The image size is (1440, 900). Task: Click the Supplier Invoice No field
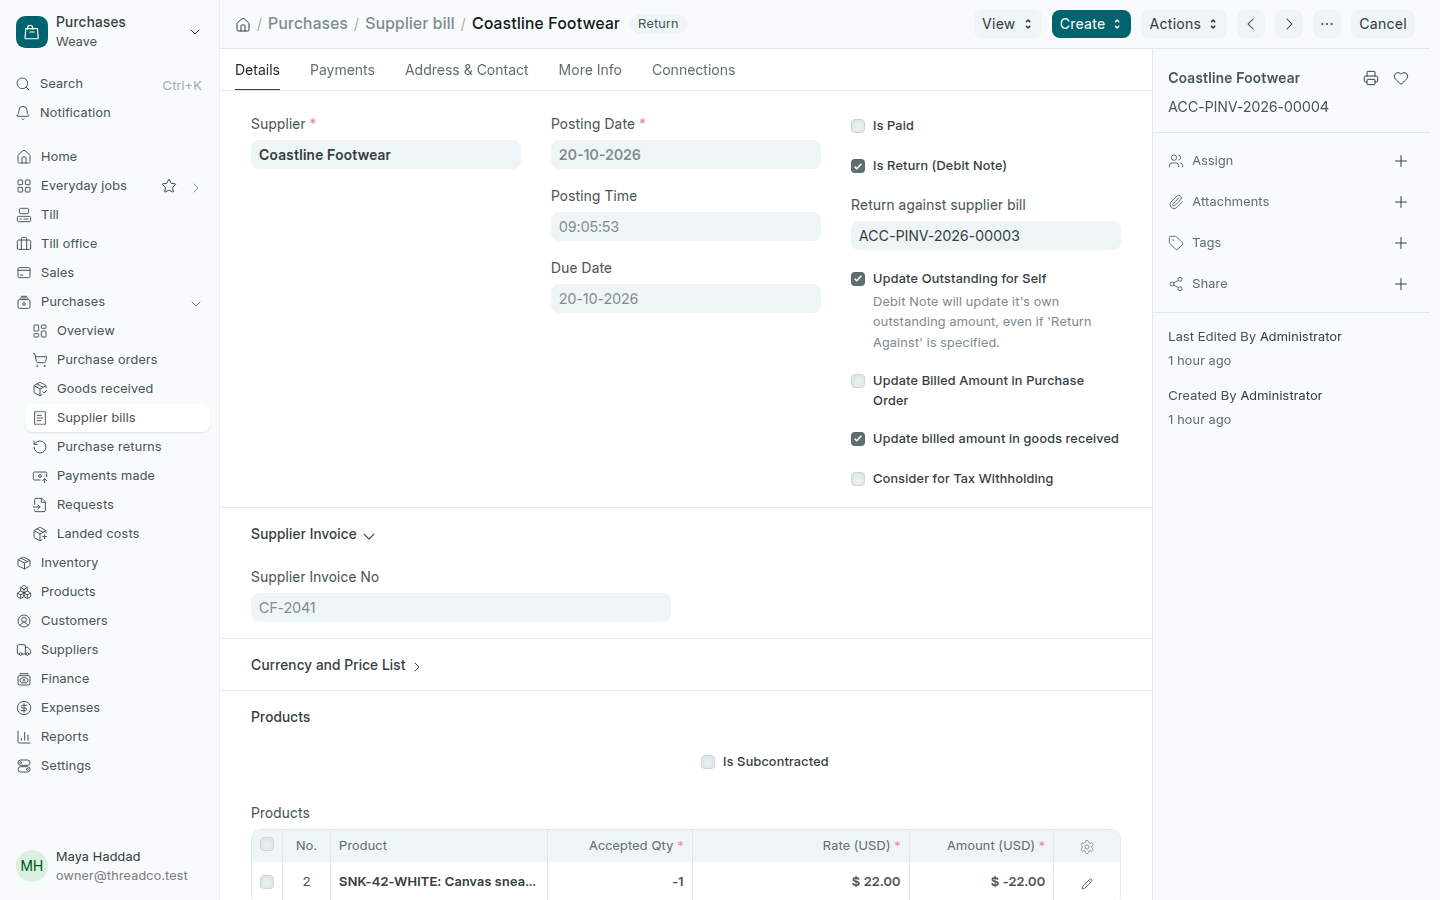pos(461,608)
